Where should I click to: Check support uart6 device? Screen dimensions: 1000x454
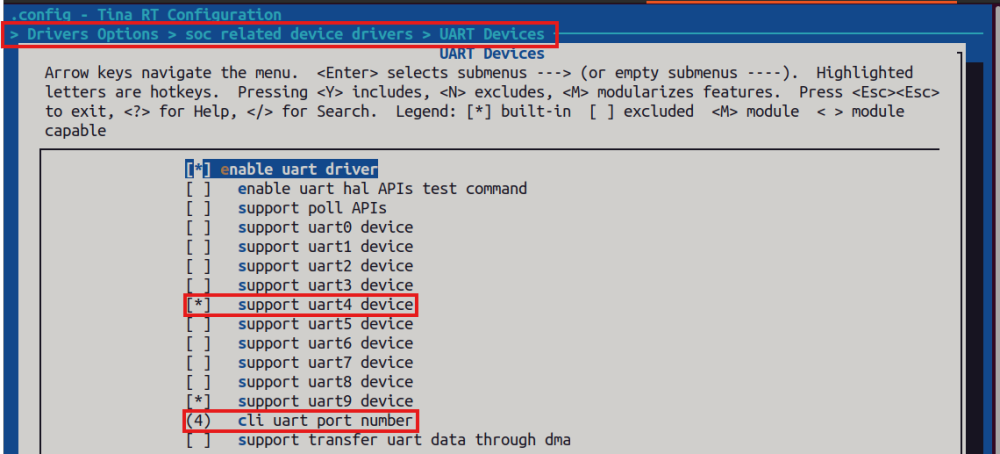click(x=198, y=343)
